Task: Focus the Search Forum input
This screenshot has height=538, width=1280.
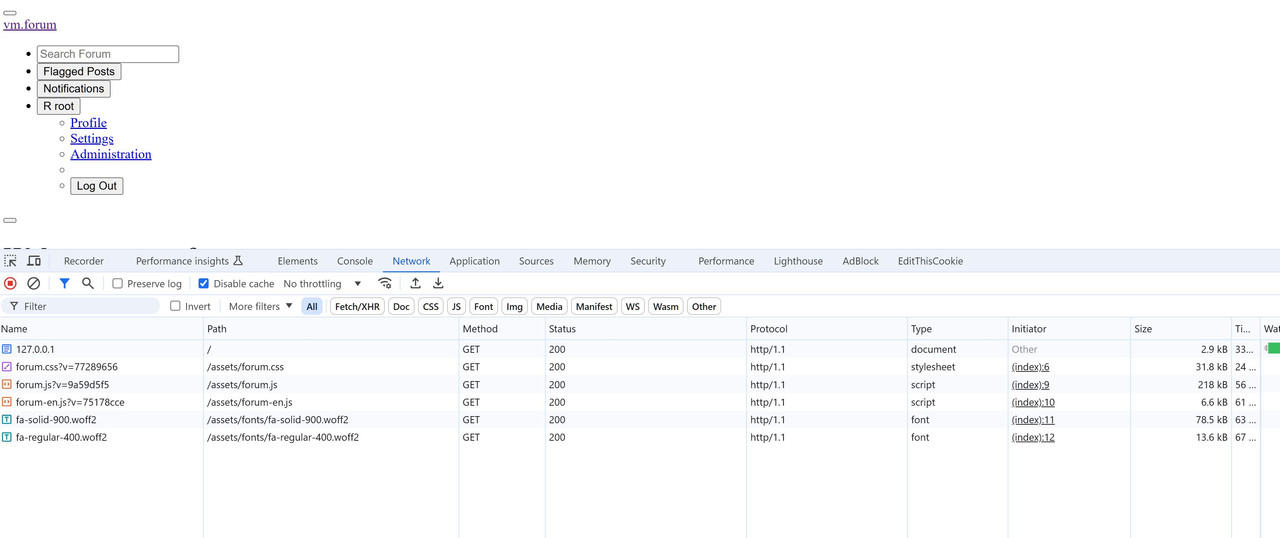Action: tap(108, 54)
